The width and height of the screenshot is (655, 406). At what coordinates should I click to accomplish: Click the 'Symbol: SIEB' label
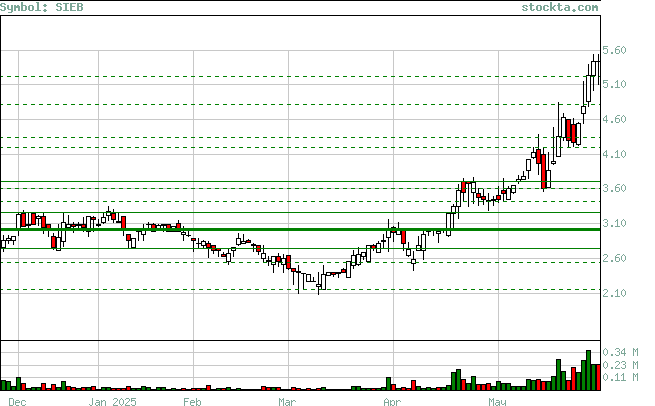(x=42, y=7)
